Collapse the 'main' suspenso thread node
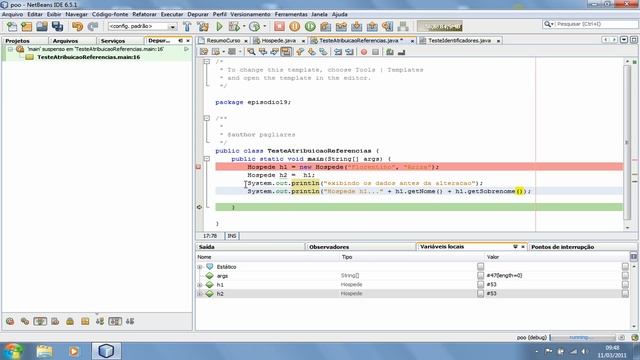The width and height of the screenshot is (640, 360). (11, 49)
